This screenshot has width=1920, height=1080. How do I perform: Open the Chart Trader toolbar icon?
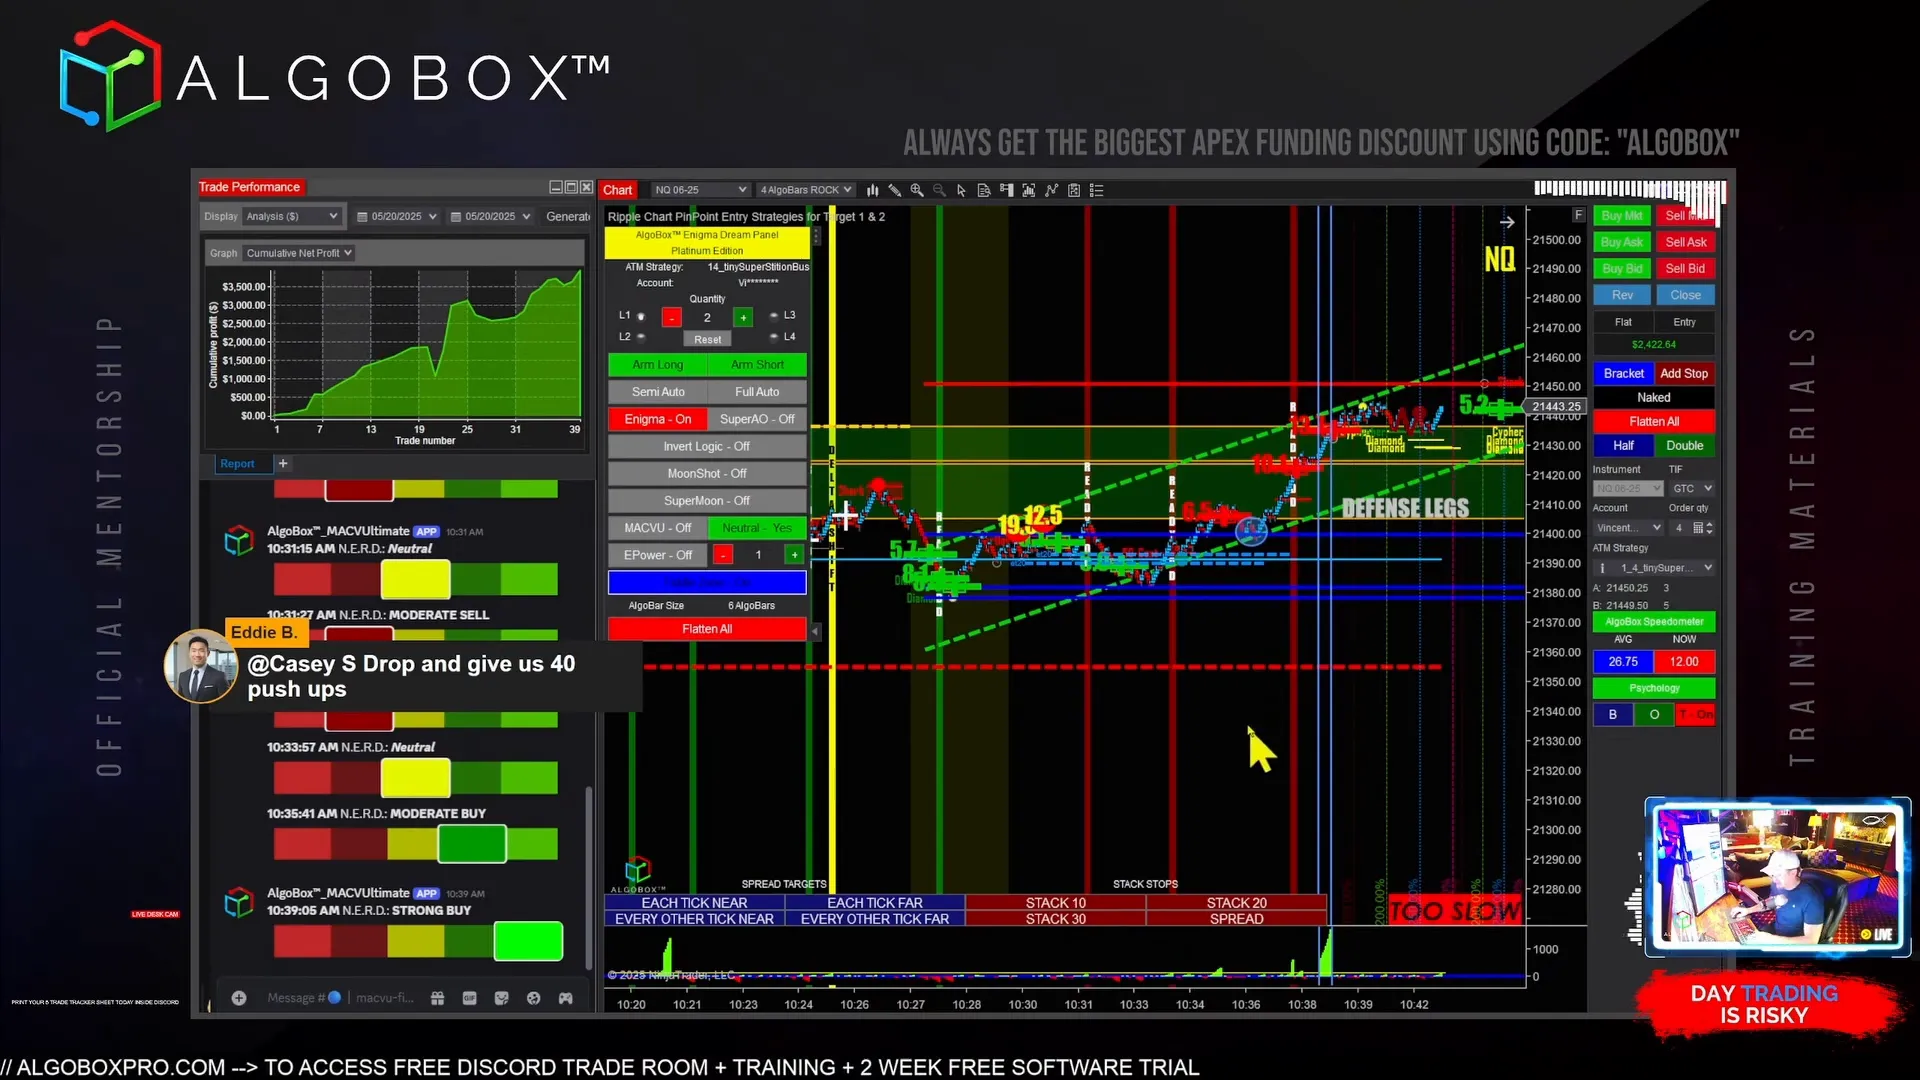pyautogui.click(x=1006, y=190)
